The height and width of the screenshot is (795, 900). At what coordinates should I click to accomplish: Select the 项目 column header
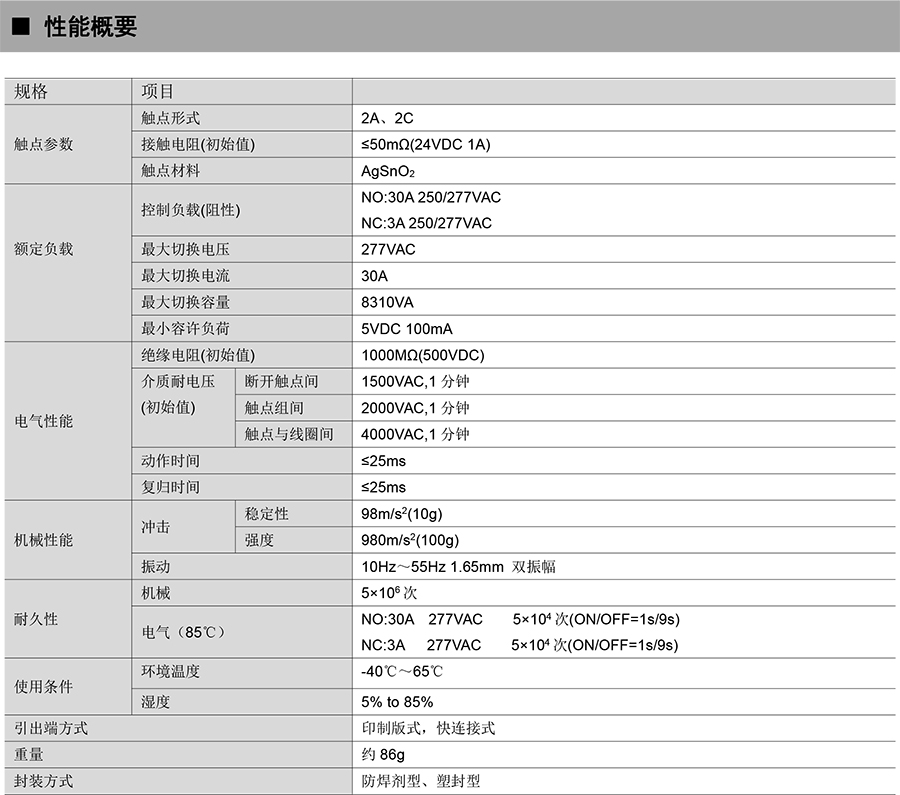tap(158, 92)
